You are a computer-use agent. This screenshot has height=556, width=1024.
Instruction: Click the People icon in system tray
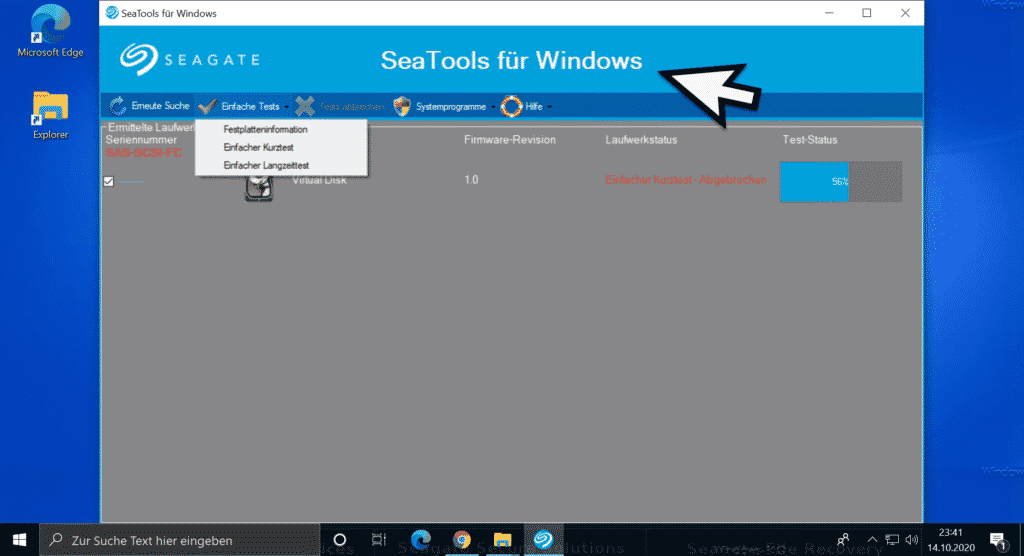click(843, 540)
